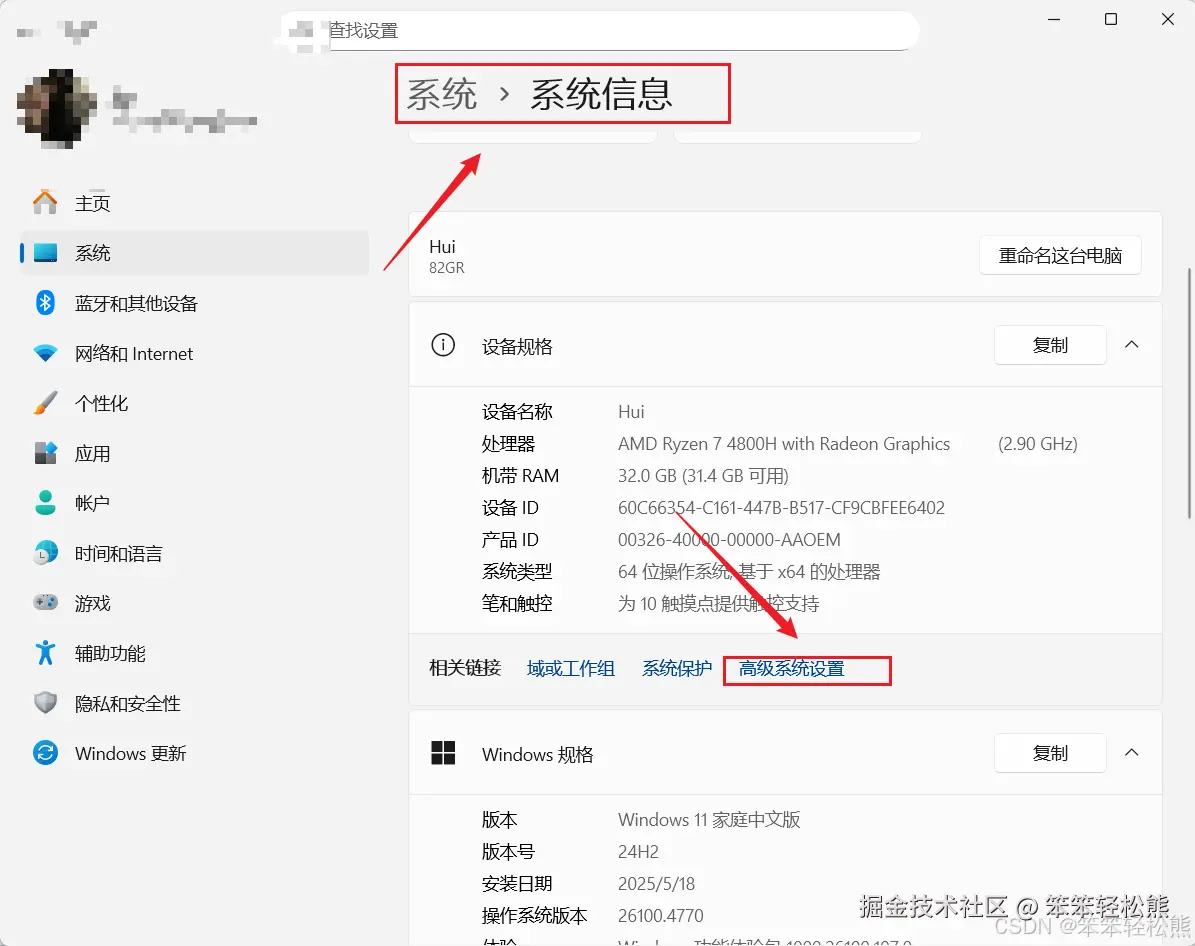
Task: Click 重命名这台电脑 button
Action: click(1060, 255)
